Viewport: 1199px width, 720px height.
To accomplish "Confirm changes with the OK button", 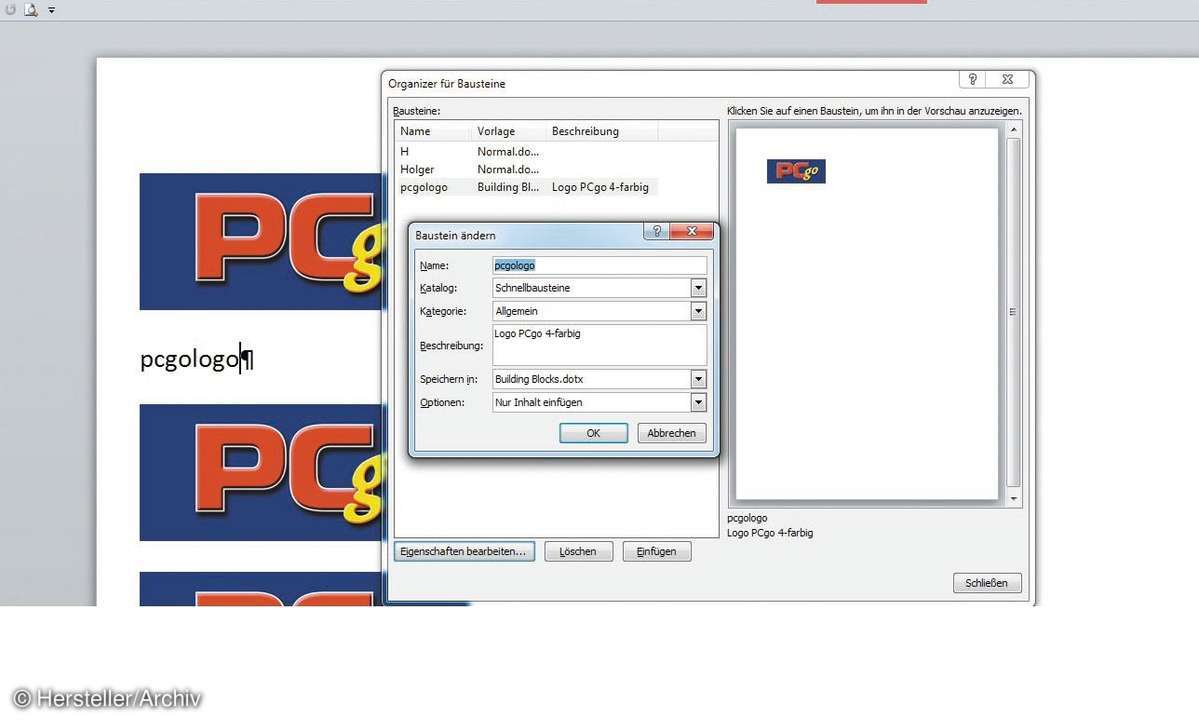I will click(x=593, y=433).
